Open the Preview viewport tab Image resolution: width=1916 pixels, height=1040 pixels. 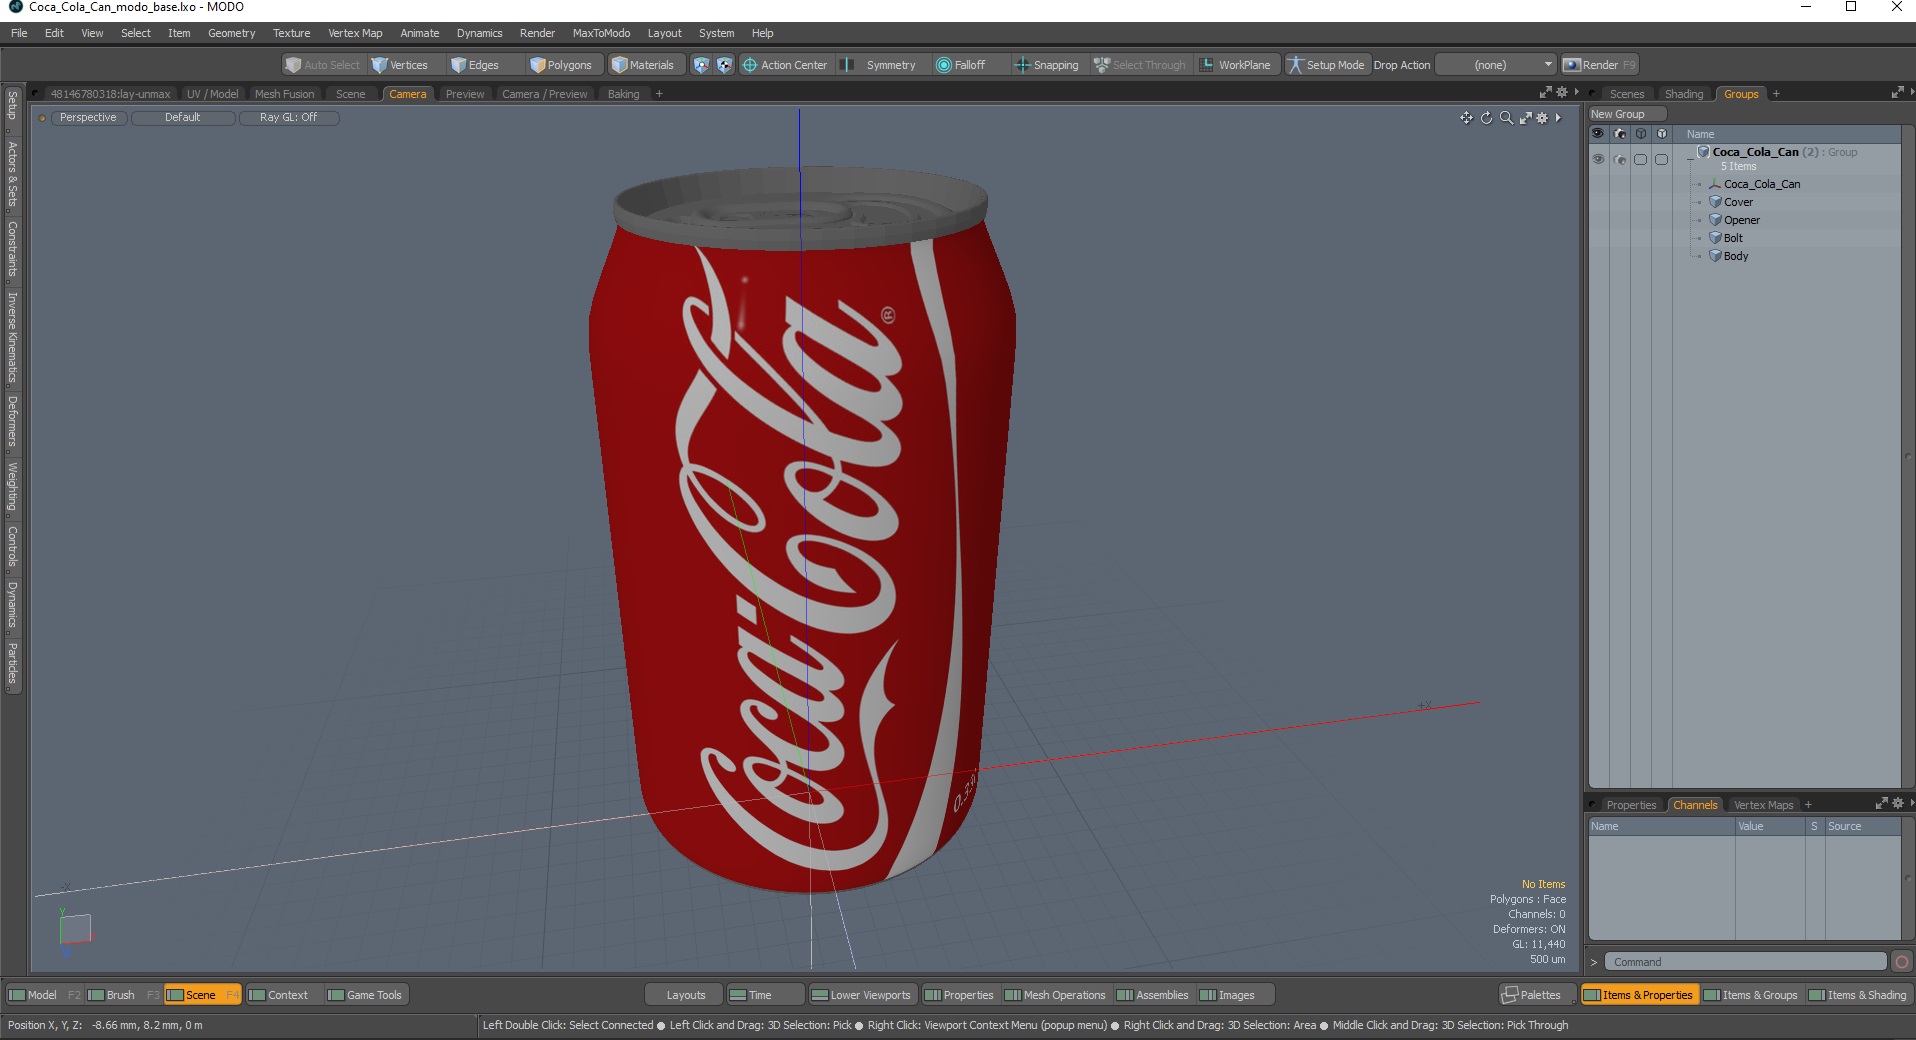click(x=465, y=94)
